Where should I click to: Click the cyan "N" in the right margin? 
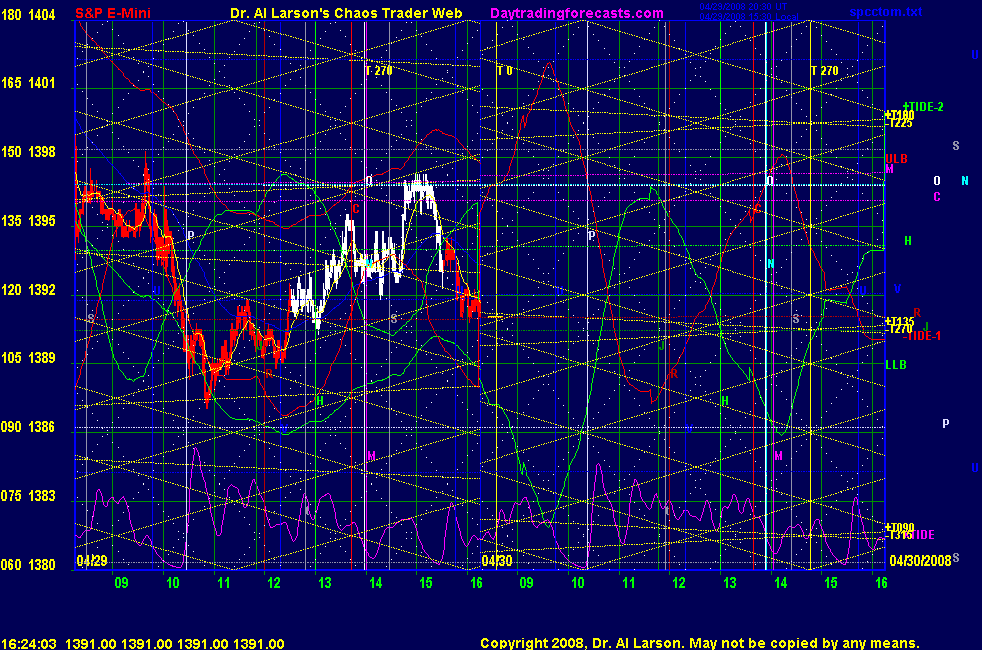(965, 181)
